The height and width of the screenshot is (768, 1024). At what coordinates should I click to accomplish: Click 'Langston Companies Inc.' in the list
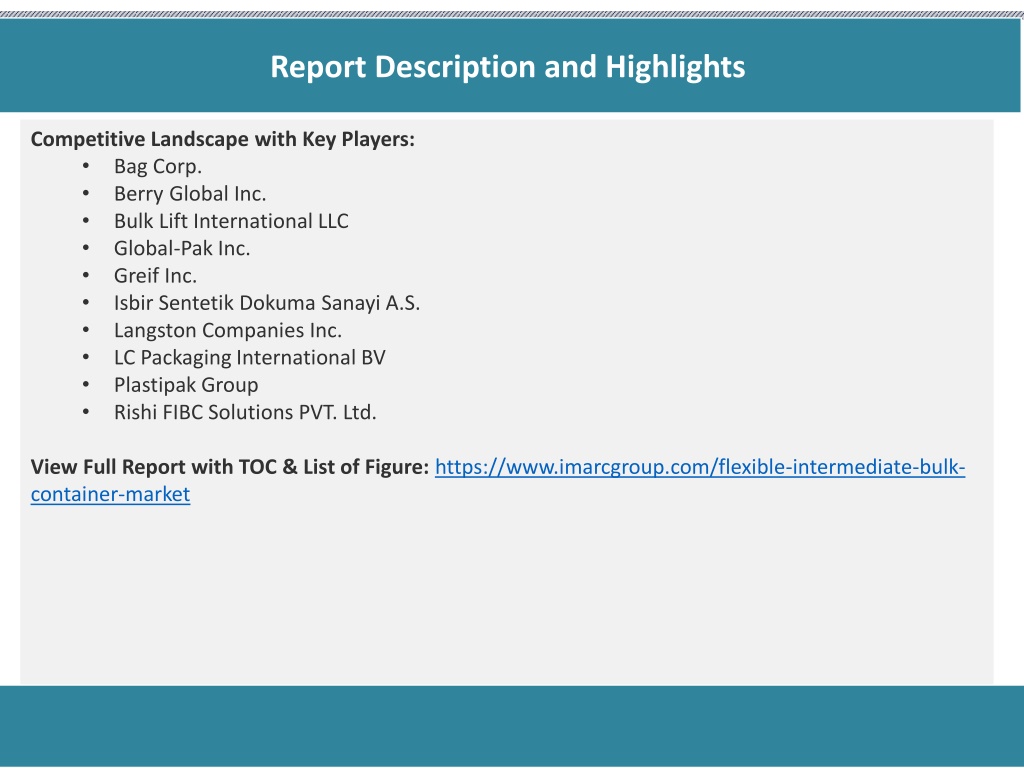pyautogui.click(x=228, y=330)
